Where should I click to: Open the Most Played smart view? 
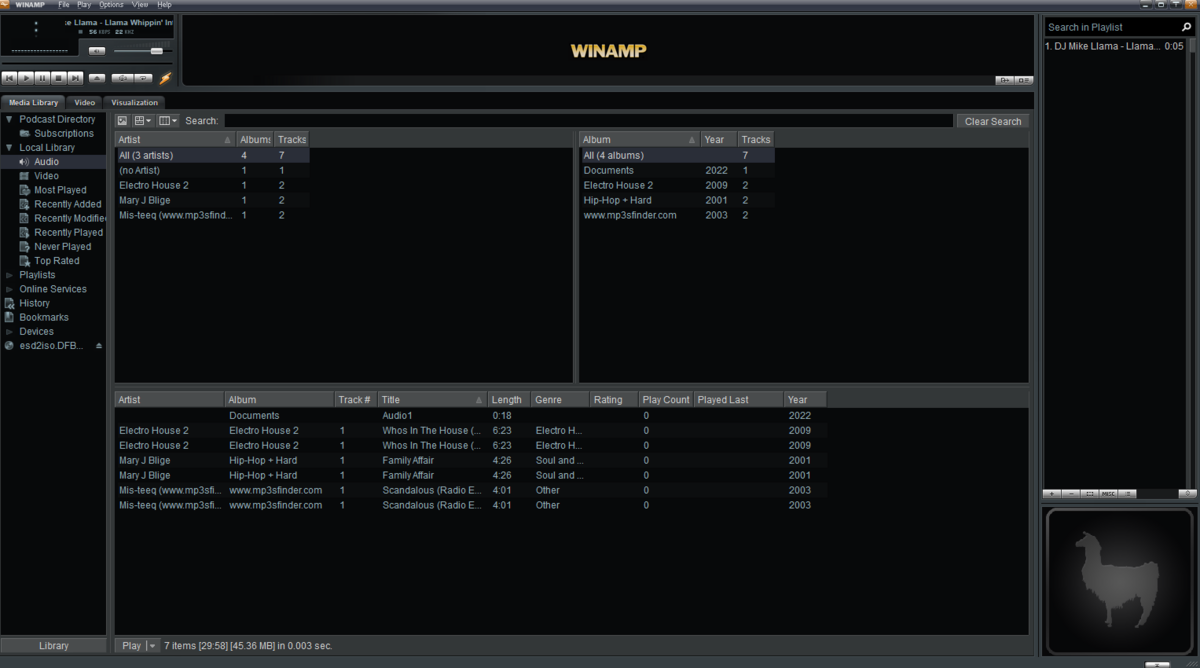click(x=60, y=189)
